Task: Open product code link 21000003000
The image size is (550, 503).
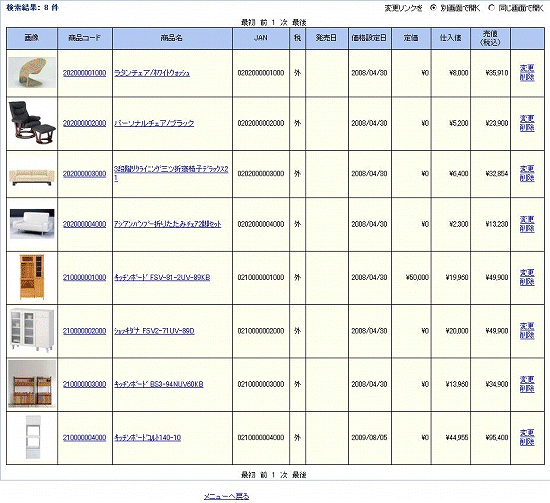Action: click(85, 384)
